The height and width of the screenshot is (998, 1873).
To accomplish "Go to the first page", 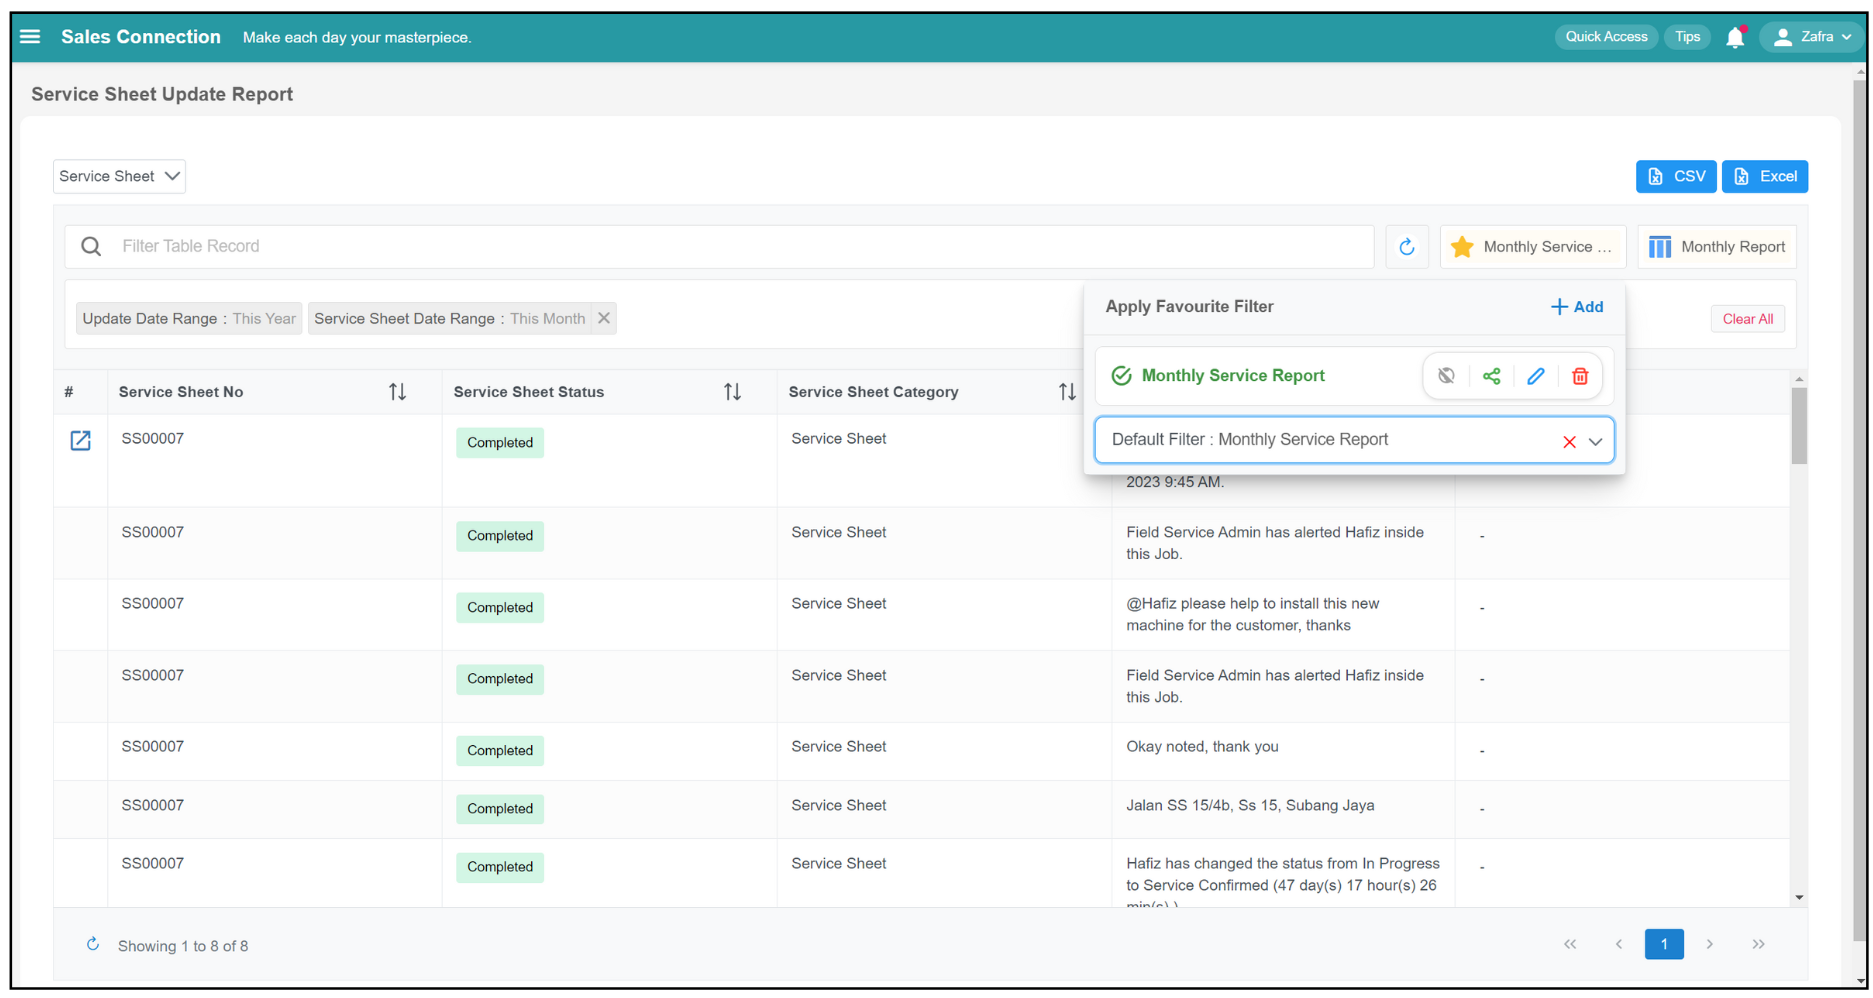I will pyautogui.click(x=1570, y=944).
